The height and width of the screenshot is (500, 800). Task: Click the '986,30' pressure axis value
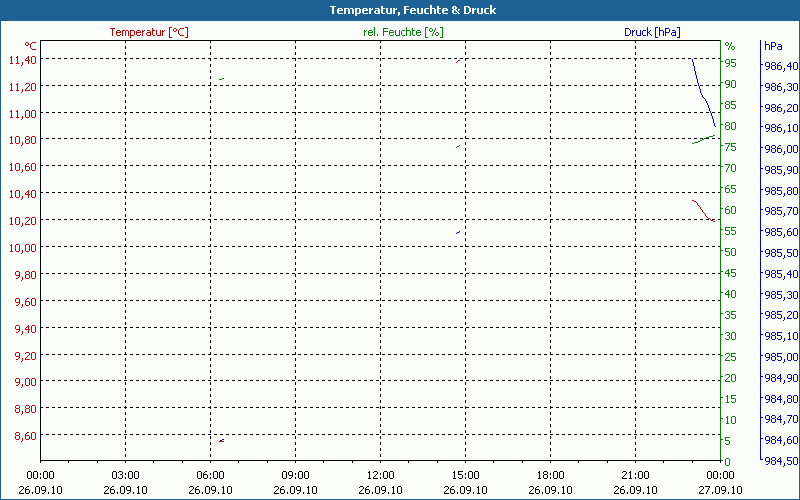(x=781, y=87)
